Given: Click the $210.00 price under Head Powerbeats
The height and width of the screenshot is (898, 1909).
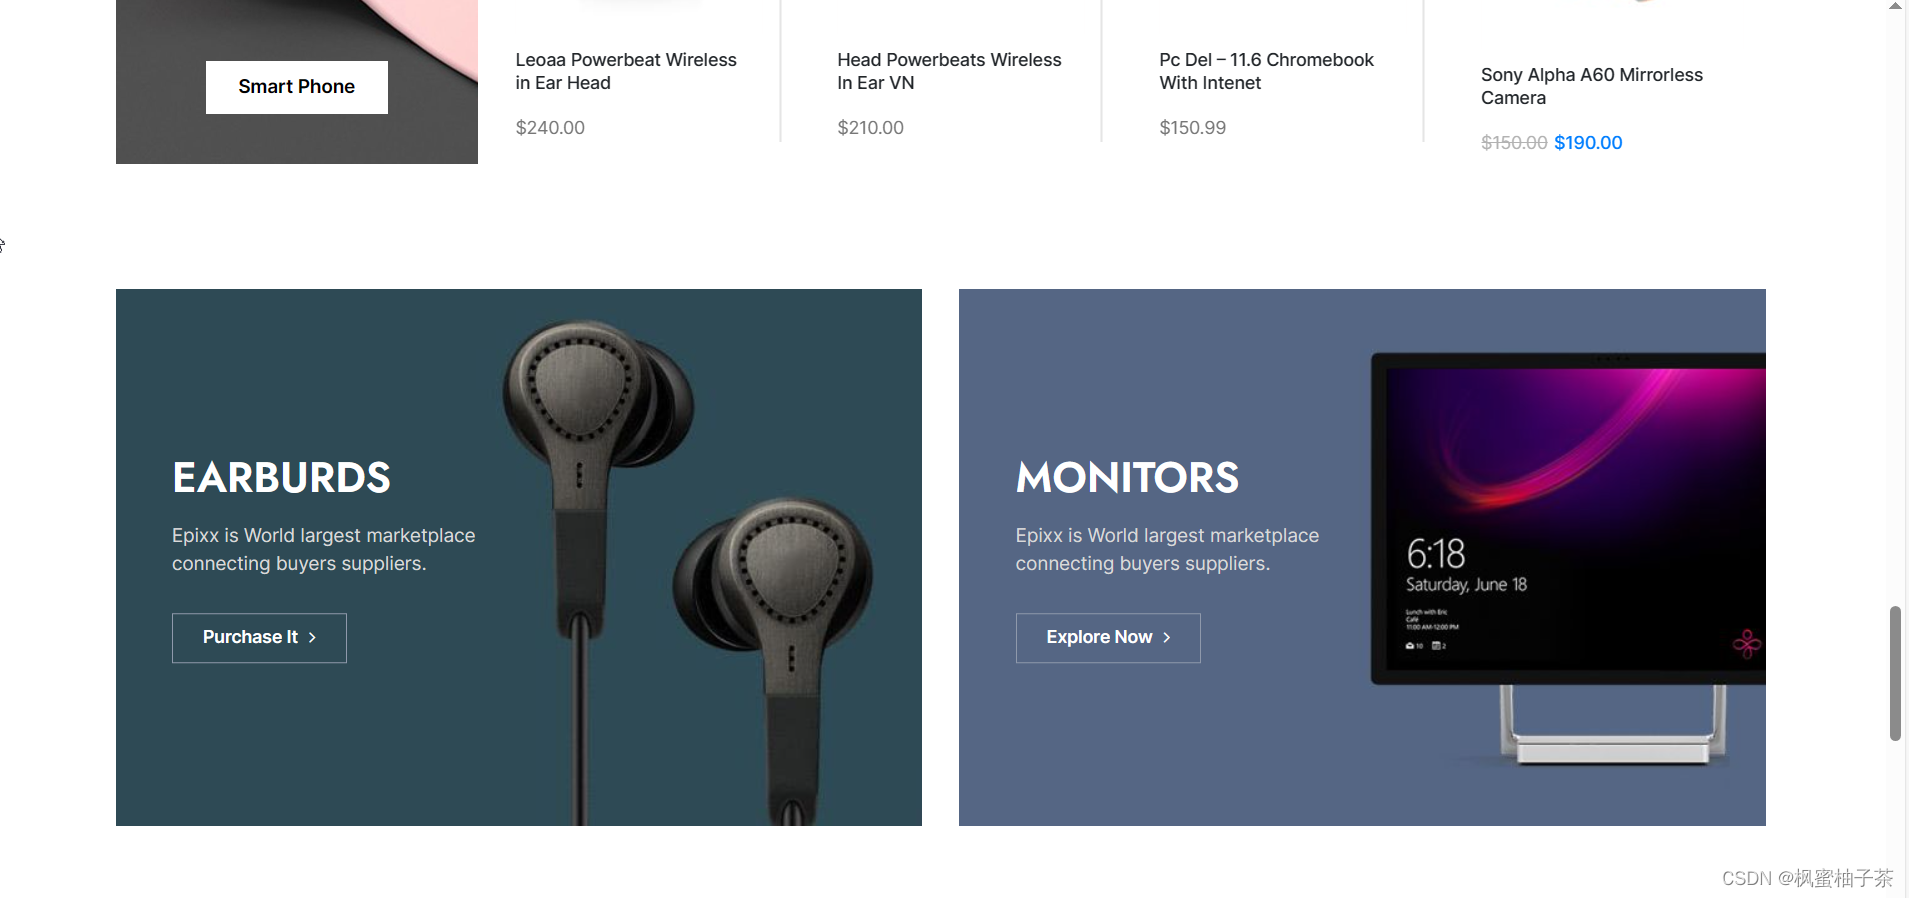Looking at the screenshot, I should pos(870,128).
